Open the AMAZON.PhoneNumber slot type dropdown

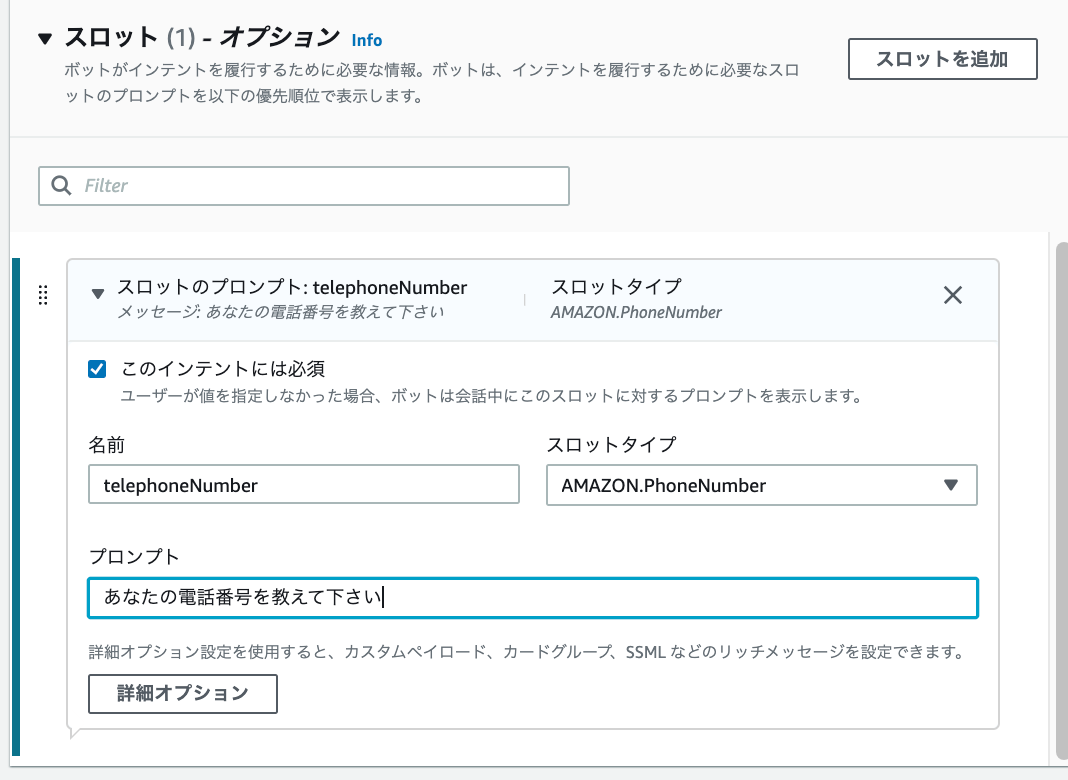(762, 485)
